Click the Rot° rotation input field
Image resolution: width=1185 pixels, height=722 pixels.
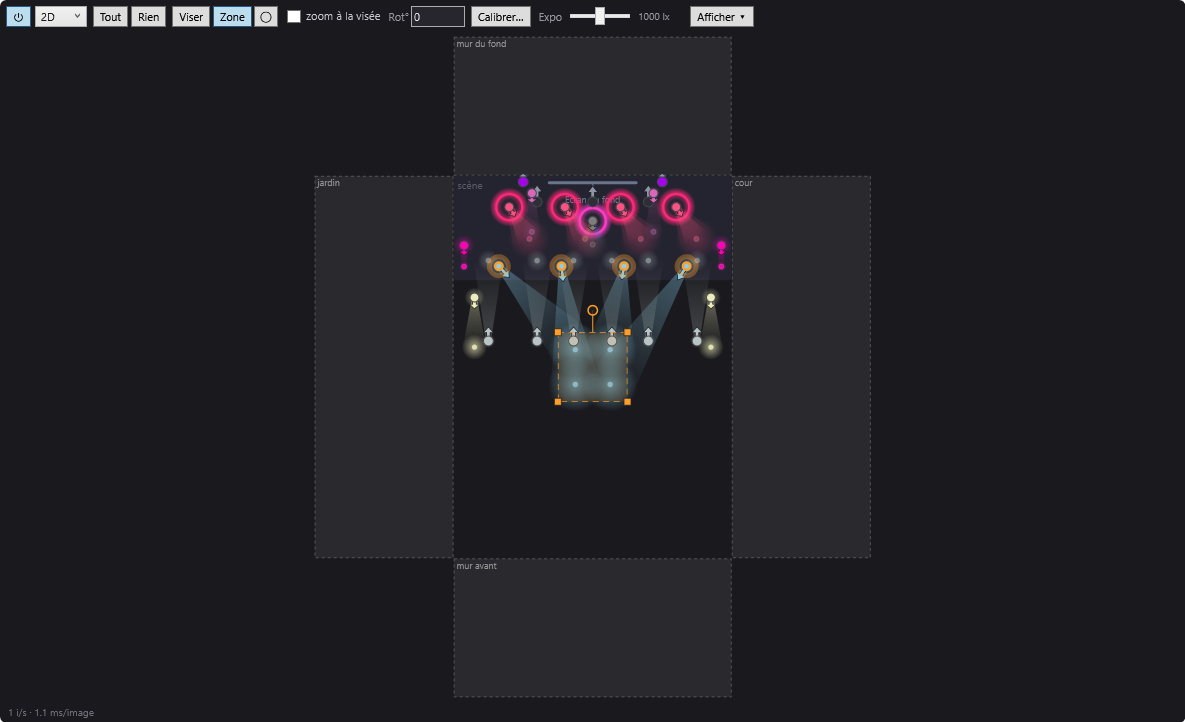click(438, 17)
